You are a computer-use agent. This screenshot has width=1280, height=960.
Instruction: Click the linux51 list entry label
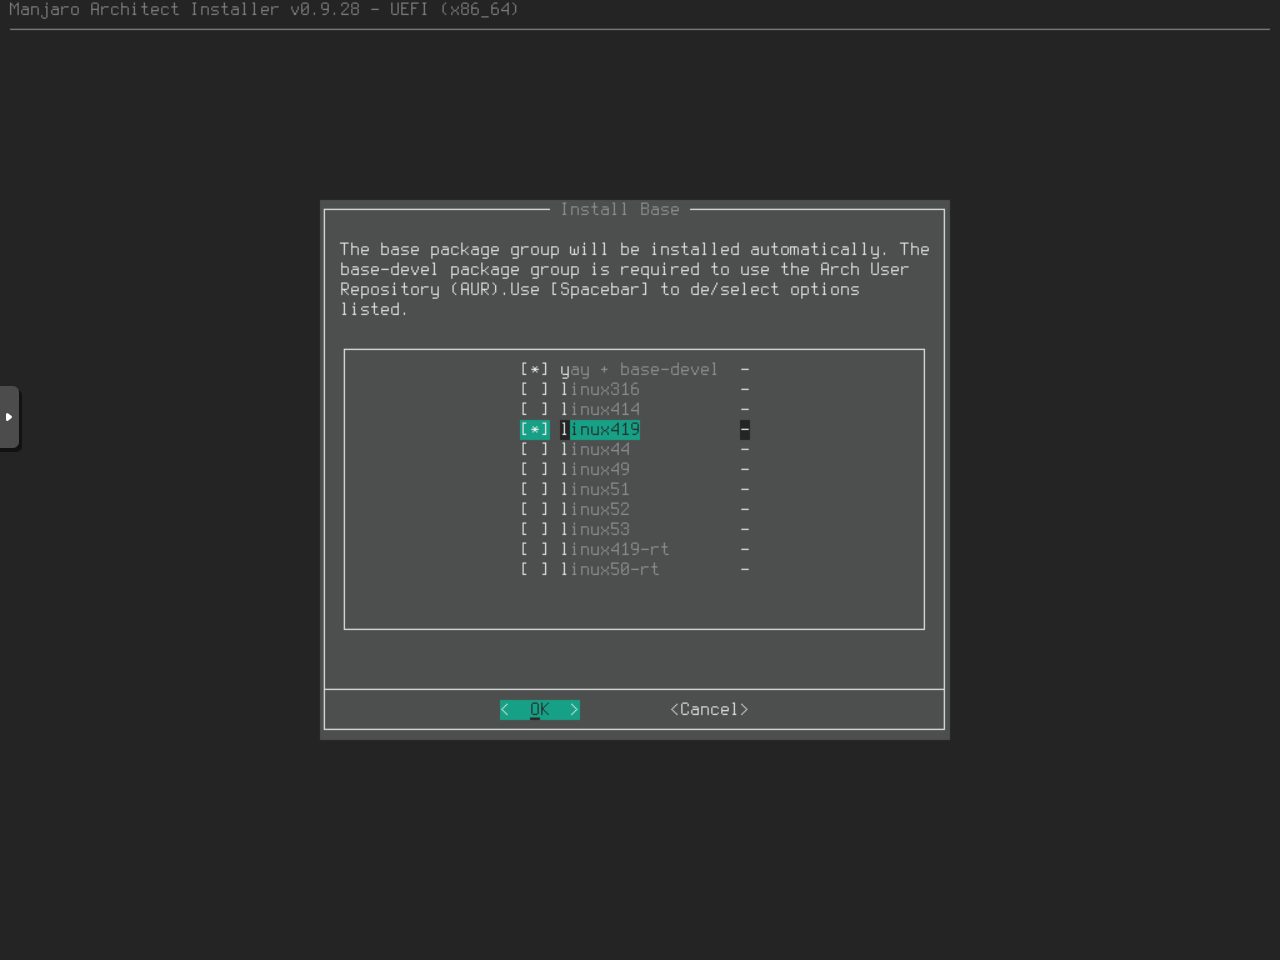coord(595,490)
